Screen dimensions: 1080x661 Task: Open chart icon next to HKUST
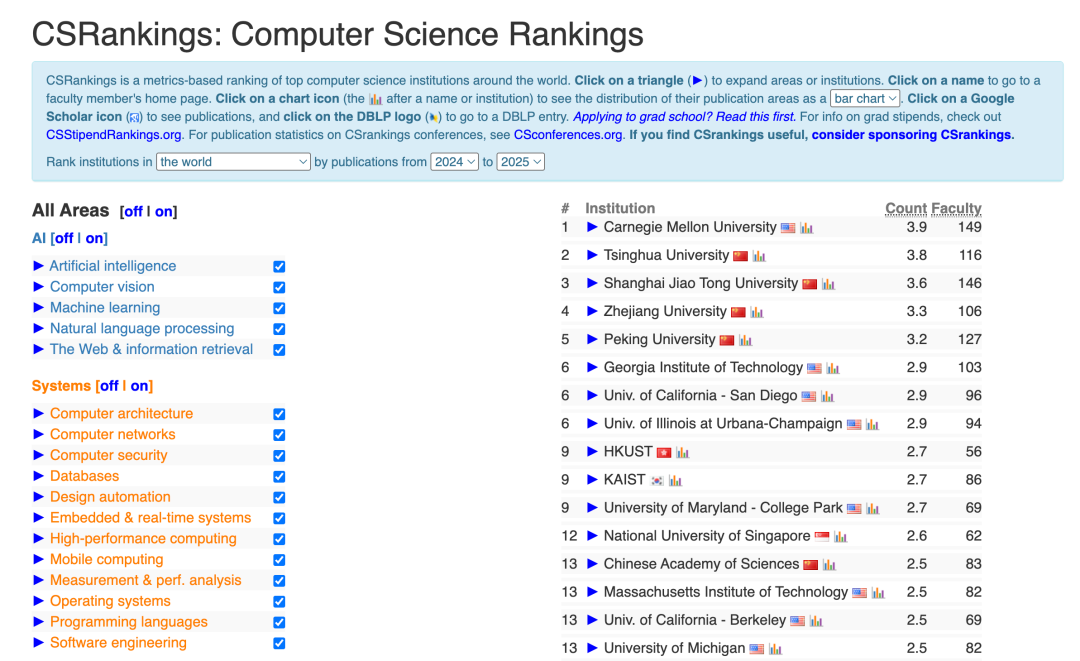(x=682, y=452)
